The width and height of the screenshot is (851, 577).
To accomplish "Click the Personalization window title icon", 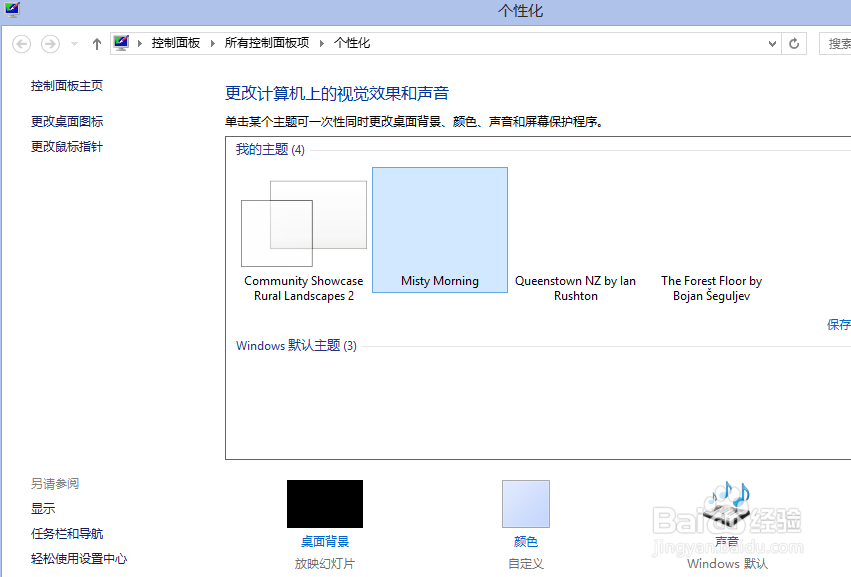I will tap(12, 10).
